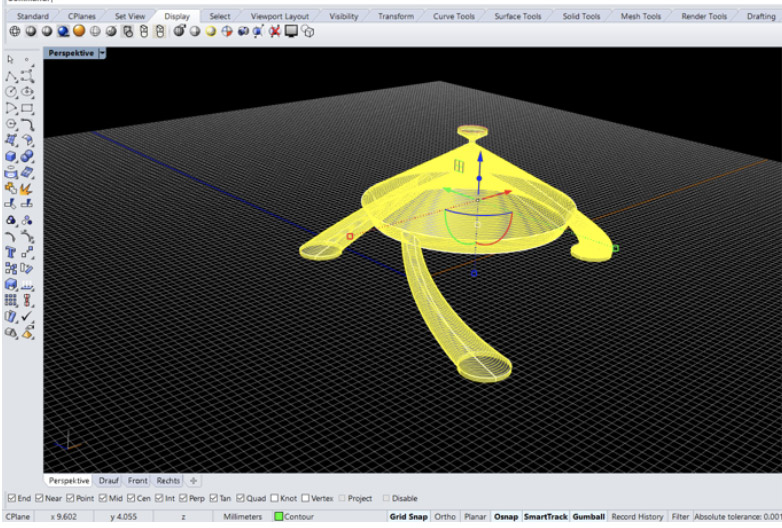The image size is (782, 528).
Task: Select the circle drawing tool
Action: pos(11,92)
